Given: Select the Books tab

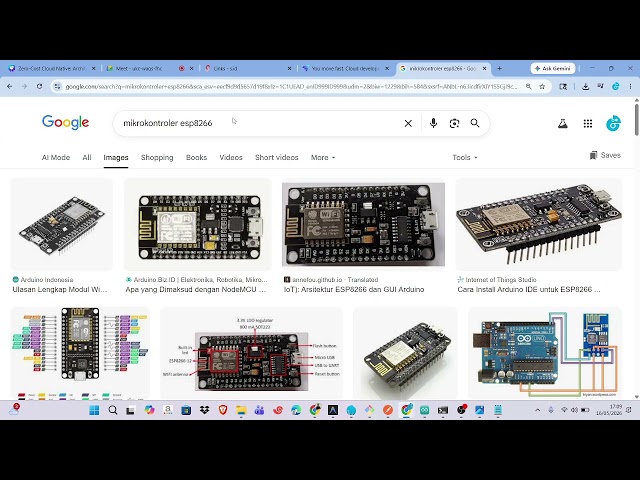Looking at the screenshot, I should (196, 158).
